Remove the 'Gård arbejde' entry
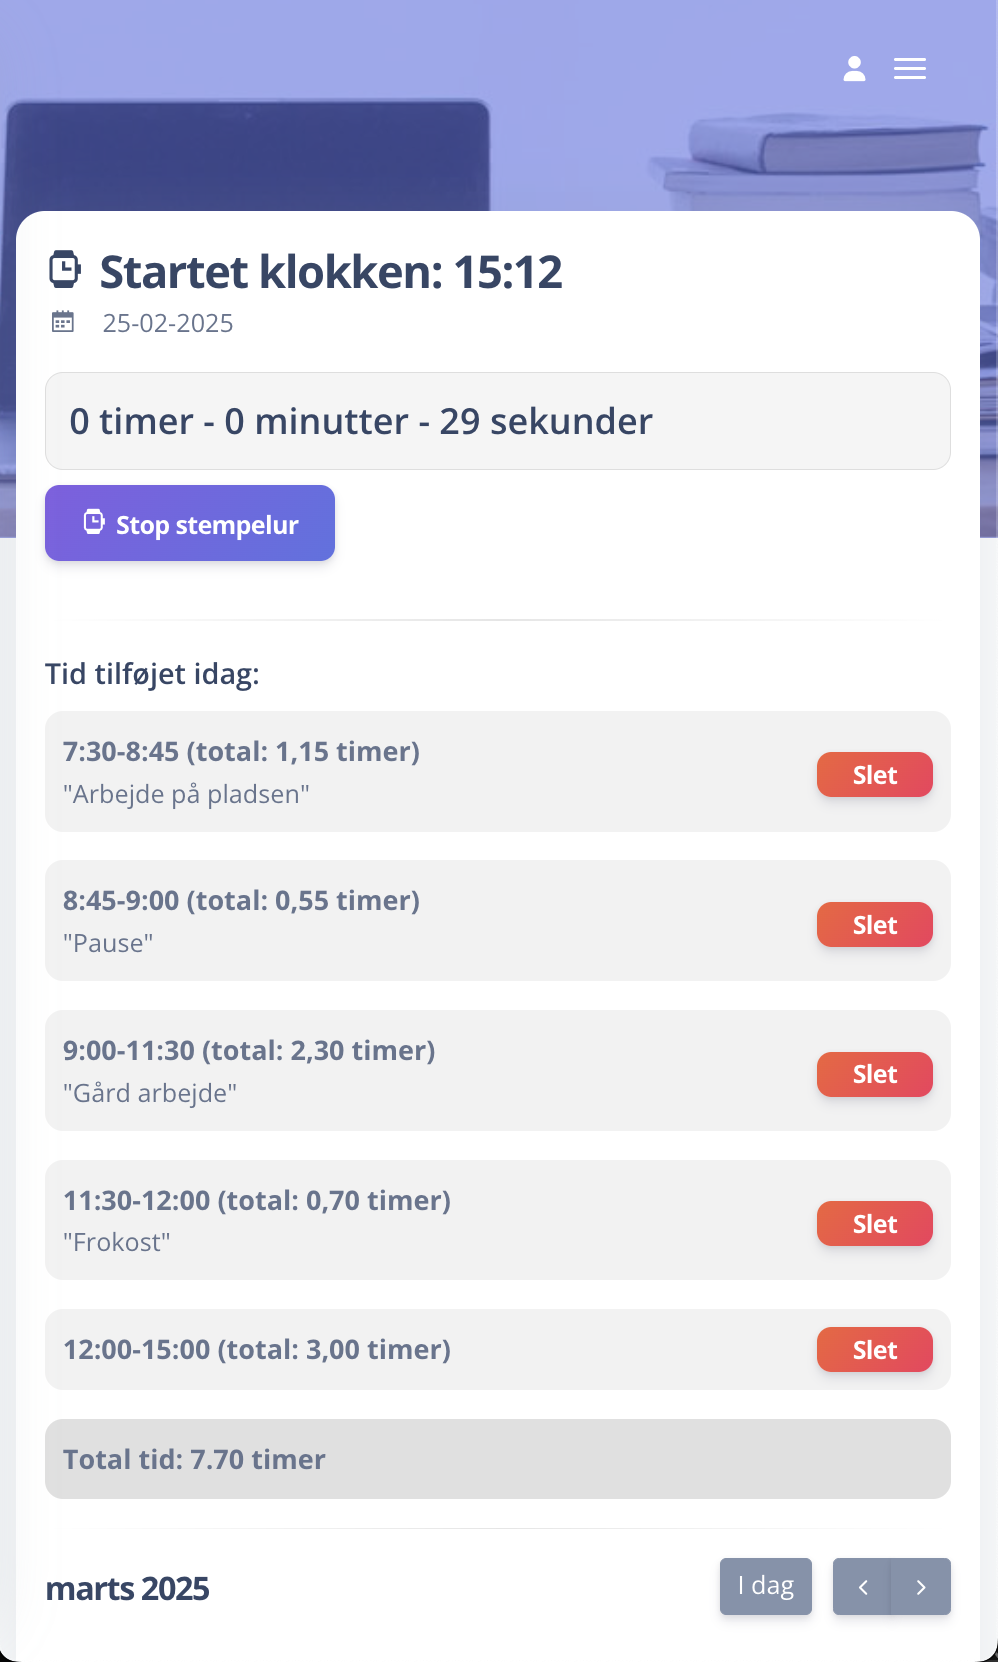Image resolution: width=998 pixels, height=1662 pixels. 874,1074
